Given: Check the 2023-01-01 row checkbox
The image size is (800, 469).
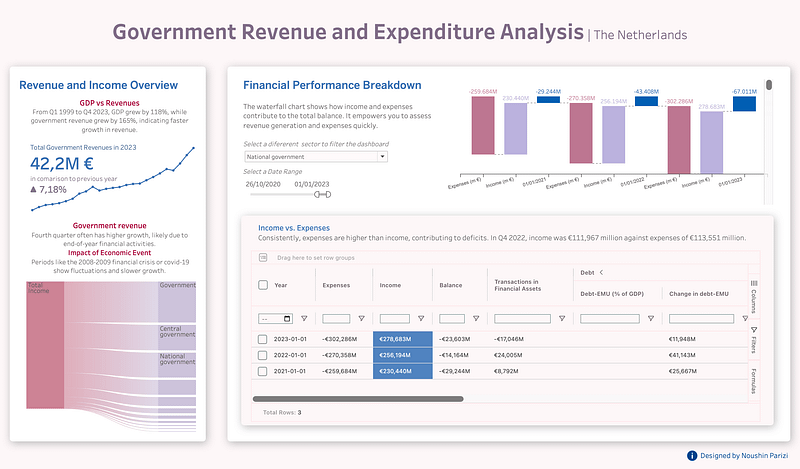Looking at the screenshot, I should coord(263,339).
